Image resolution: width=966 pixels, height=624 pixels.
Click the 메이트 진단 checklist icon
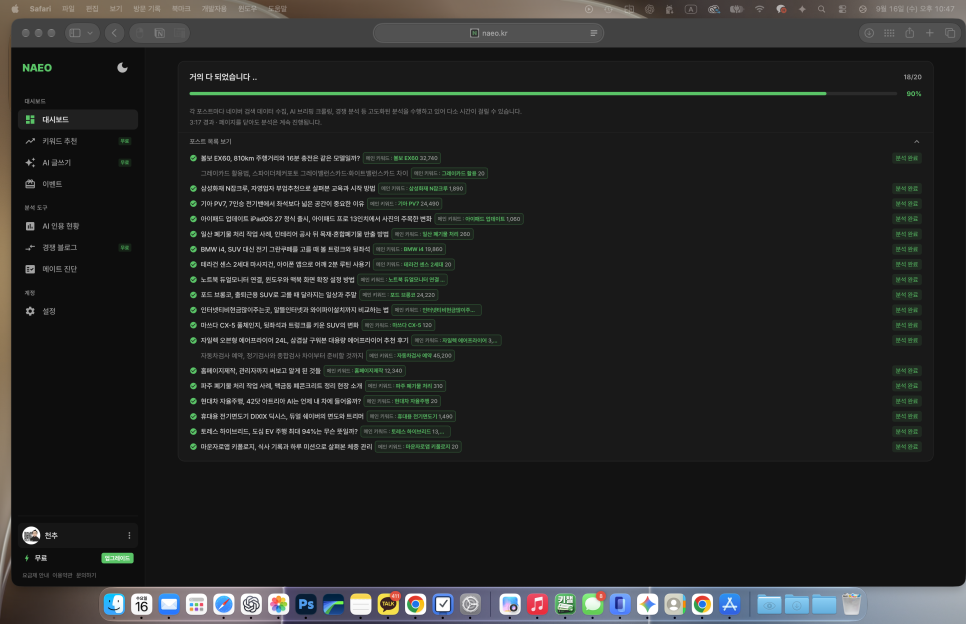click(x=30, y=269)
